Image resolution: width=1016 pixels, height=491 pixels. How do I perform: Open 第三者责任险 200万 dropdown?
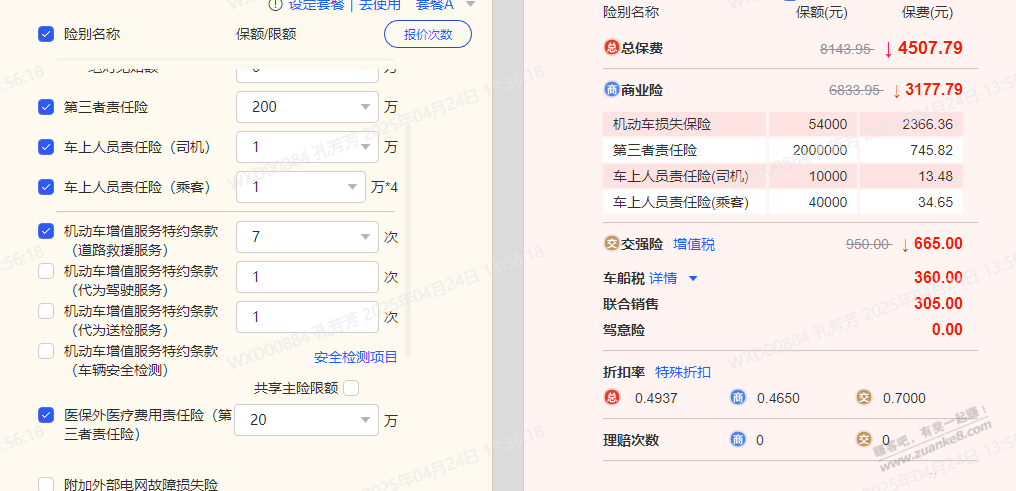(x=307, y=107)
